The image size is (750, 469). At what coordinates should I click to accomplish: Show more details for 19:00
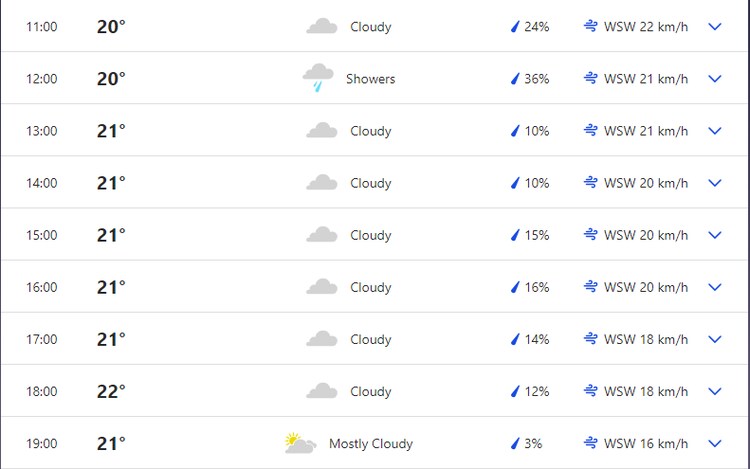[714, 443]
